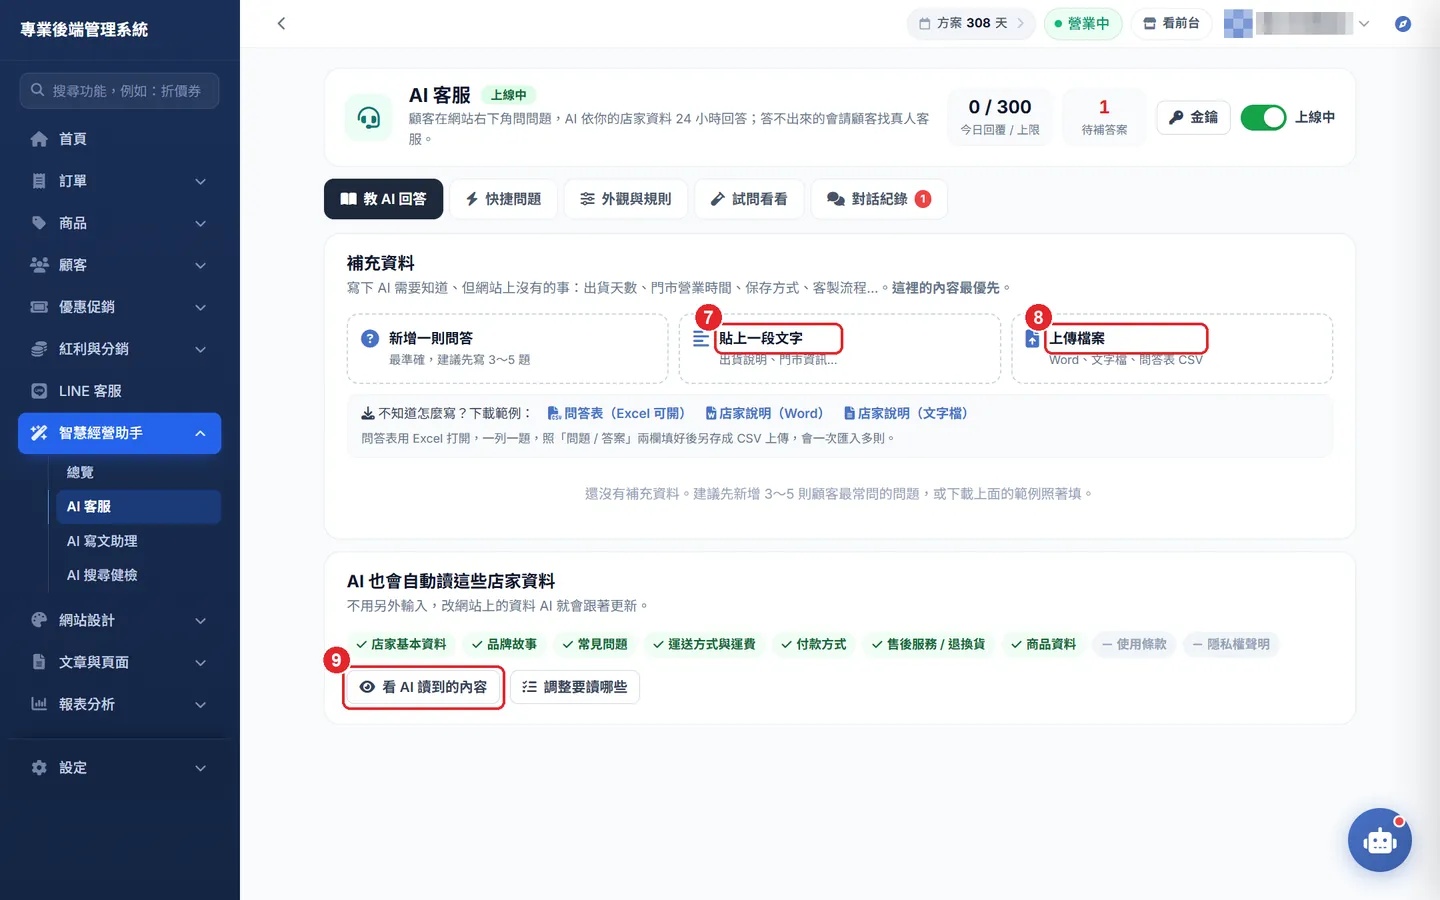Image resolution: width=1440 pixels, height=900 pixels.
Task: Toggle the 常見問題 source chip
Action: pos(595,644)
